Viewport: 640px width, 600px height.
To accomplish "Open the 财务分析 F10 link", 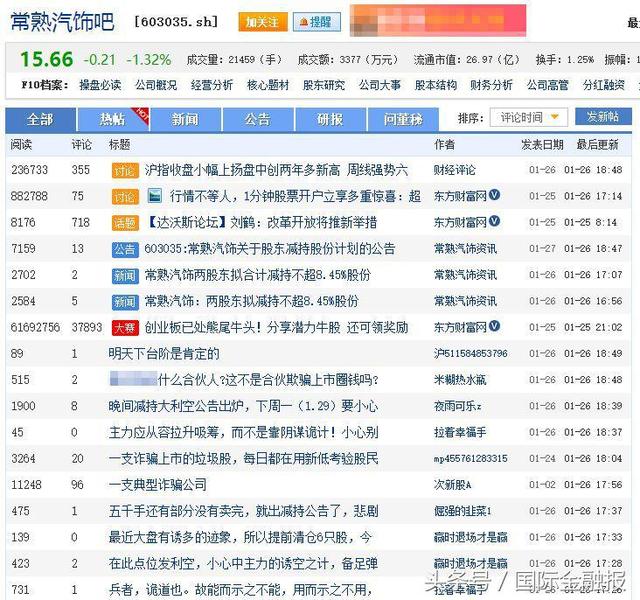I will 491,85.
